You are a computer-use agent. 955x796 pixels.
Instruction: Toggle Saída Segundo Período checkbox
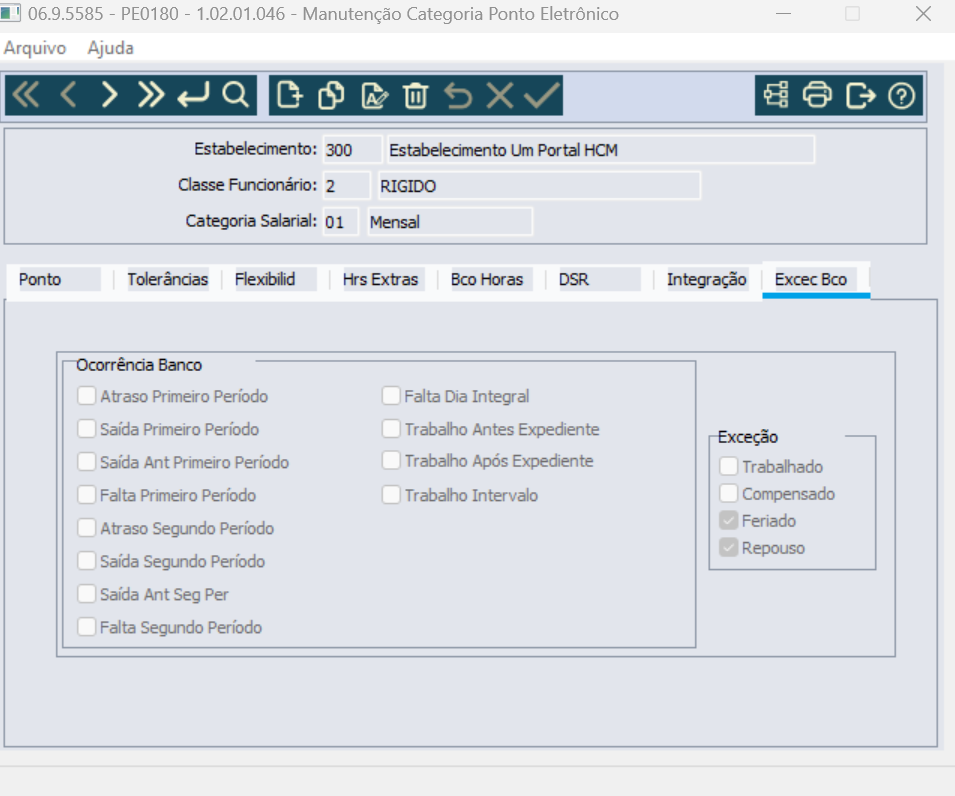(x=86, y=560)
